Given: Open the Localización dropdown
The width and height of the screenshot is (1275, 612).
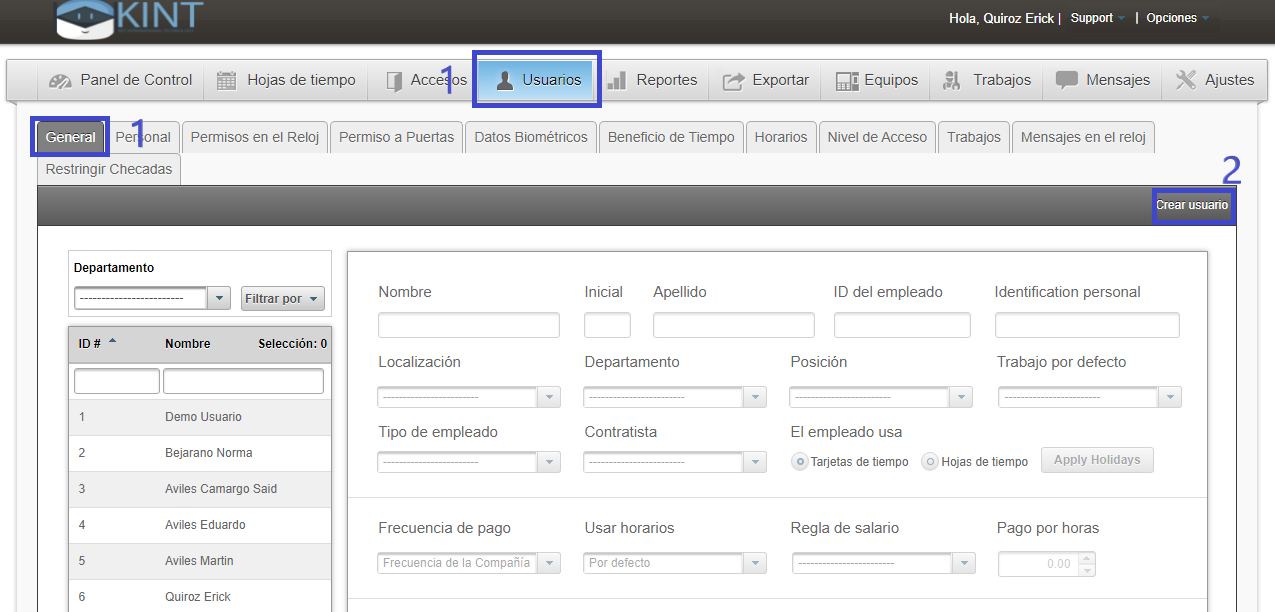Looking at the screenshot, I should pos(549,398).
